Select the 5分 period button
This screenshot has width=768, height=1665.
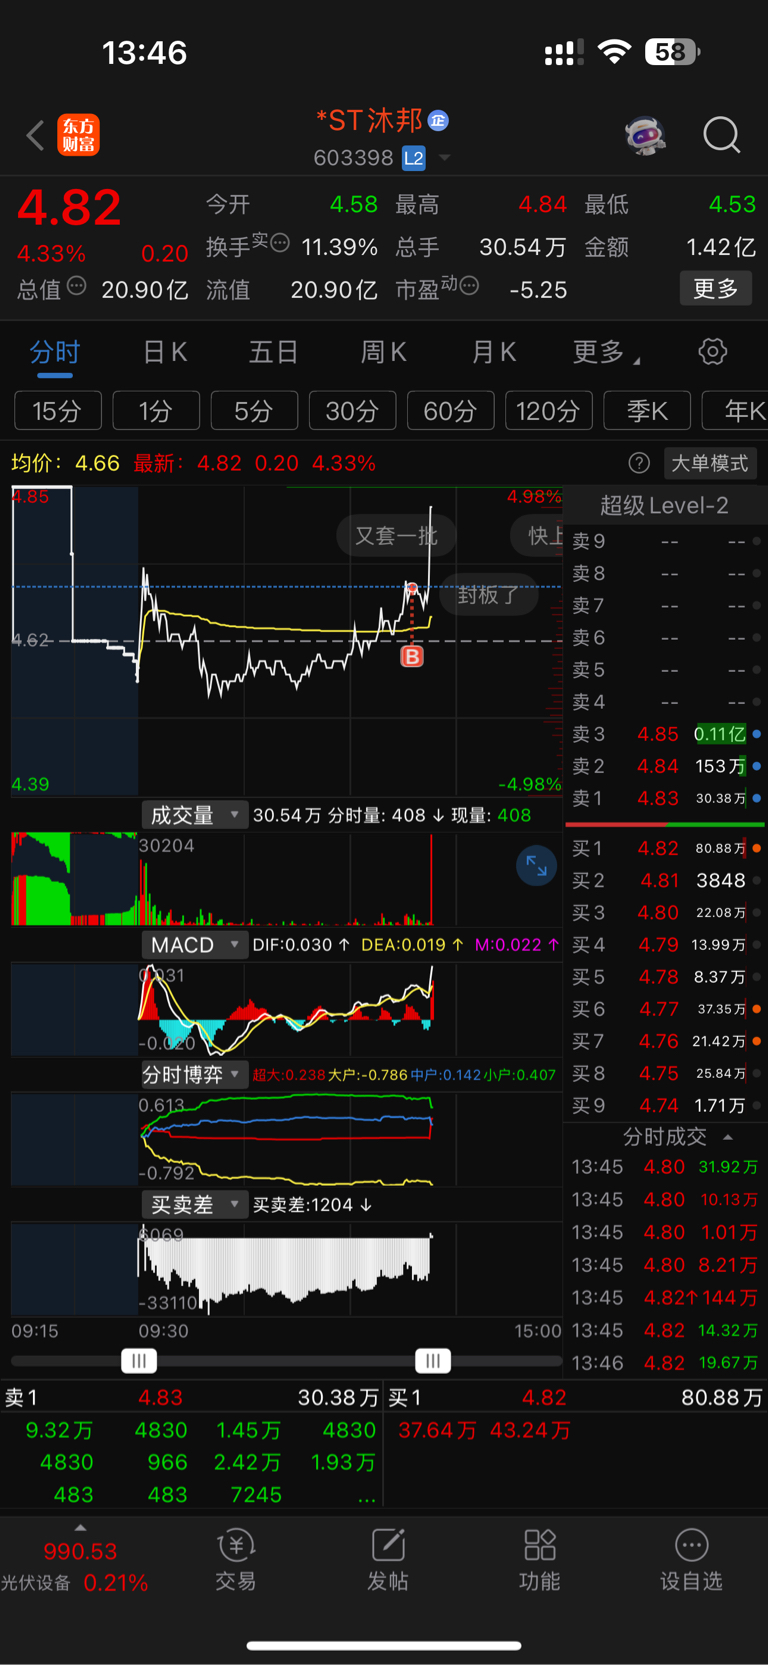click(254, 411)
